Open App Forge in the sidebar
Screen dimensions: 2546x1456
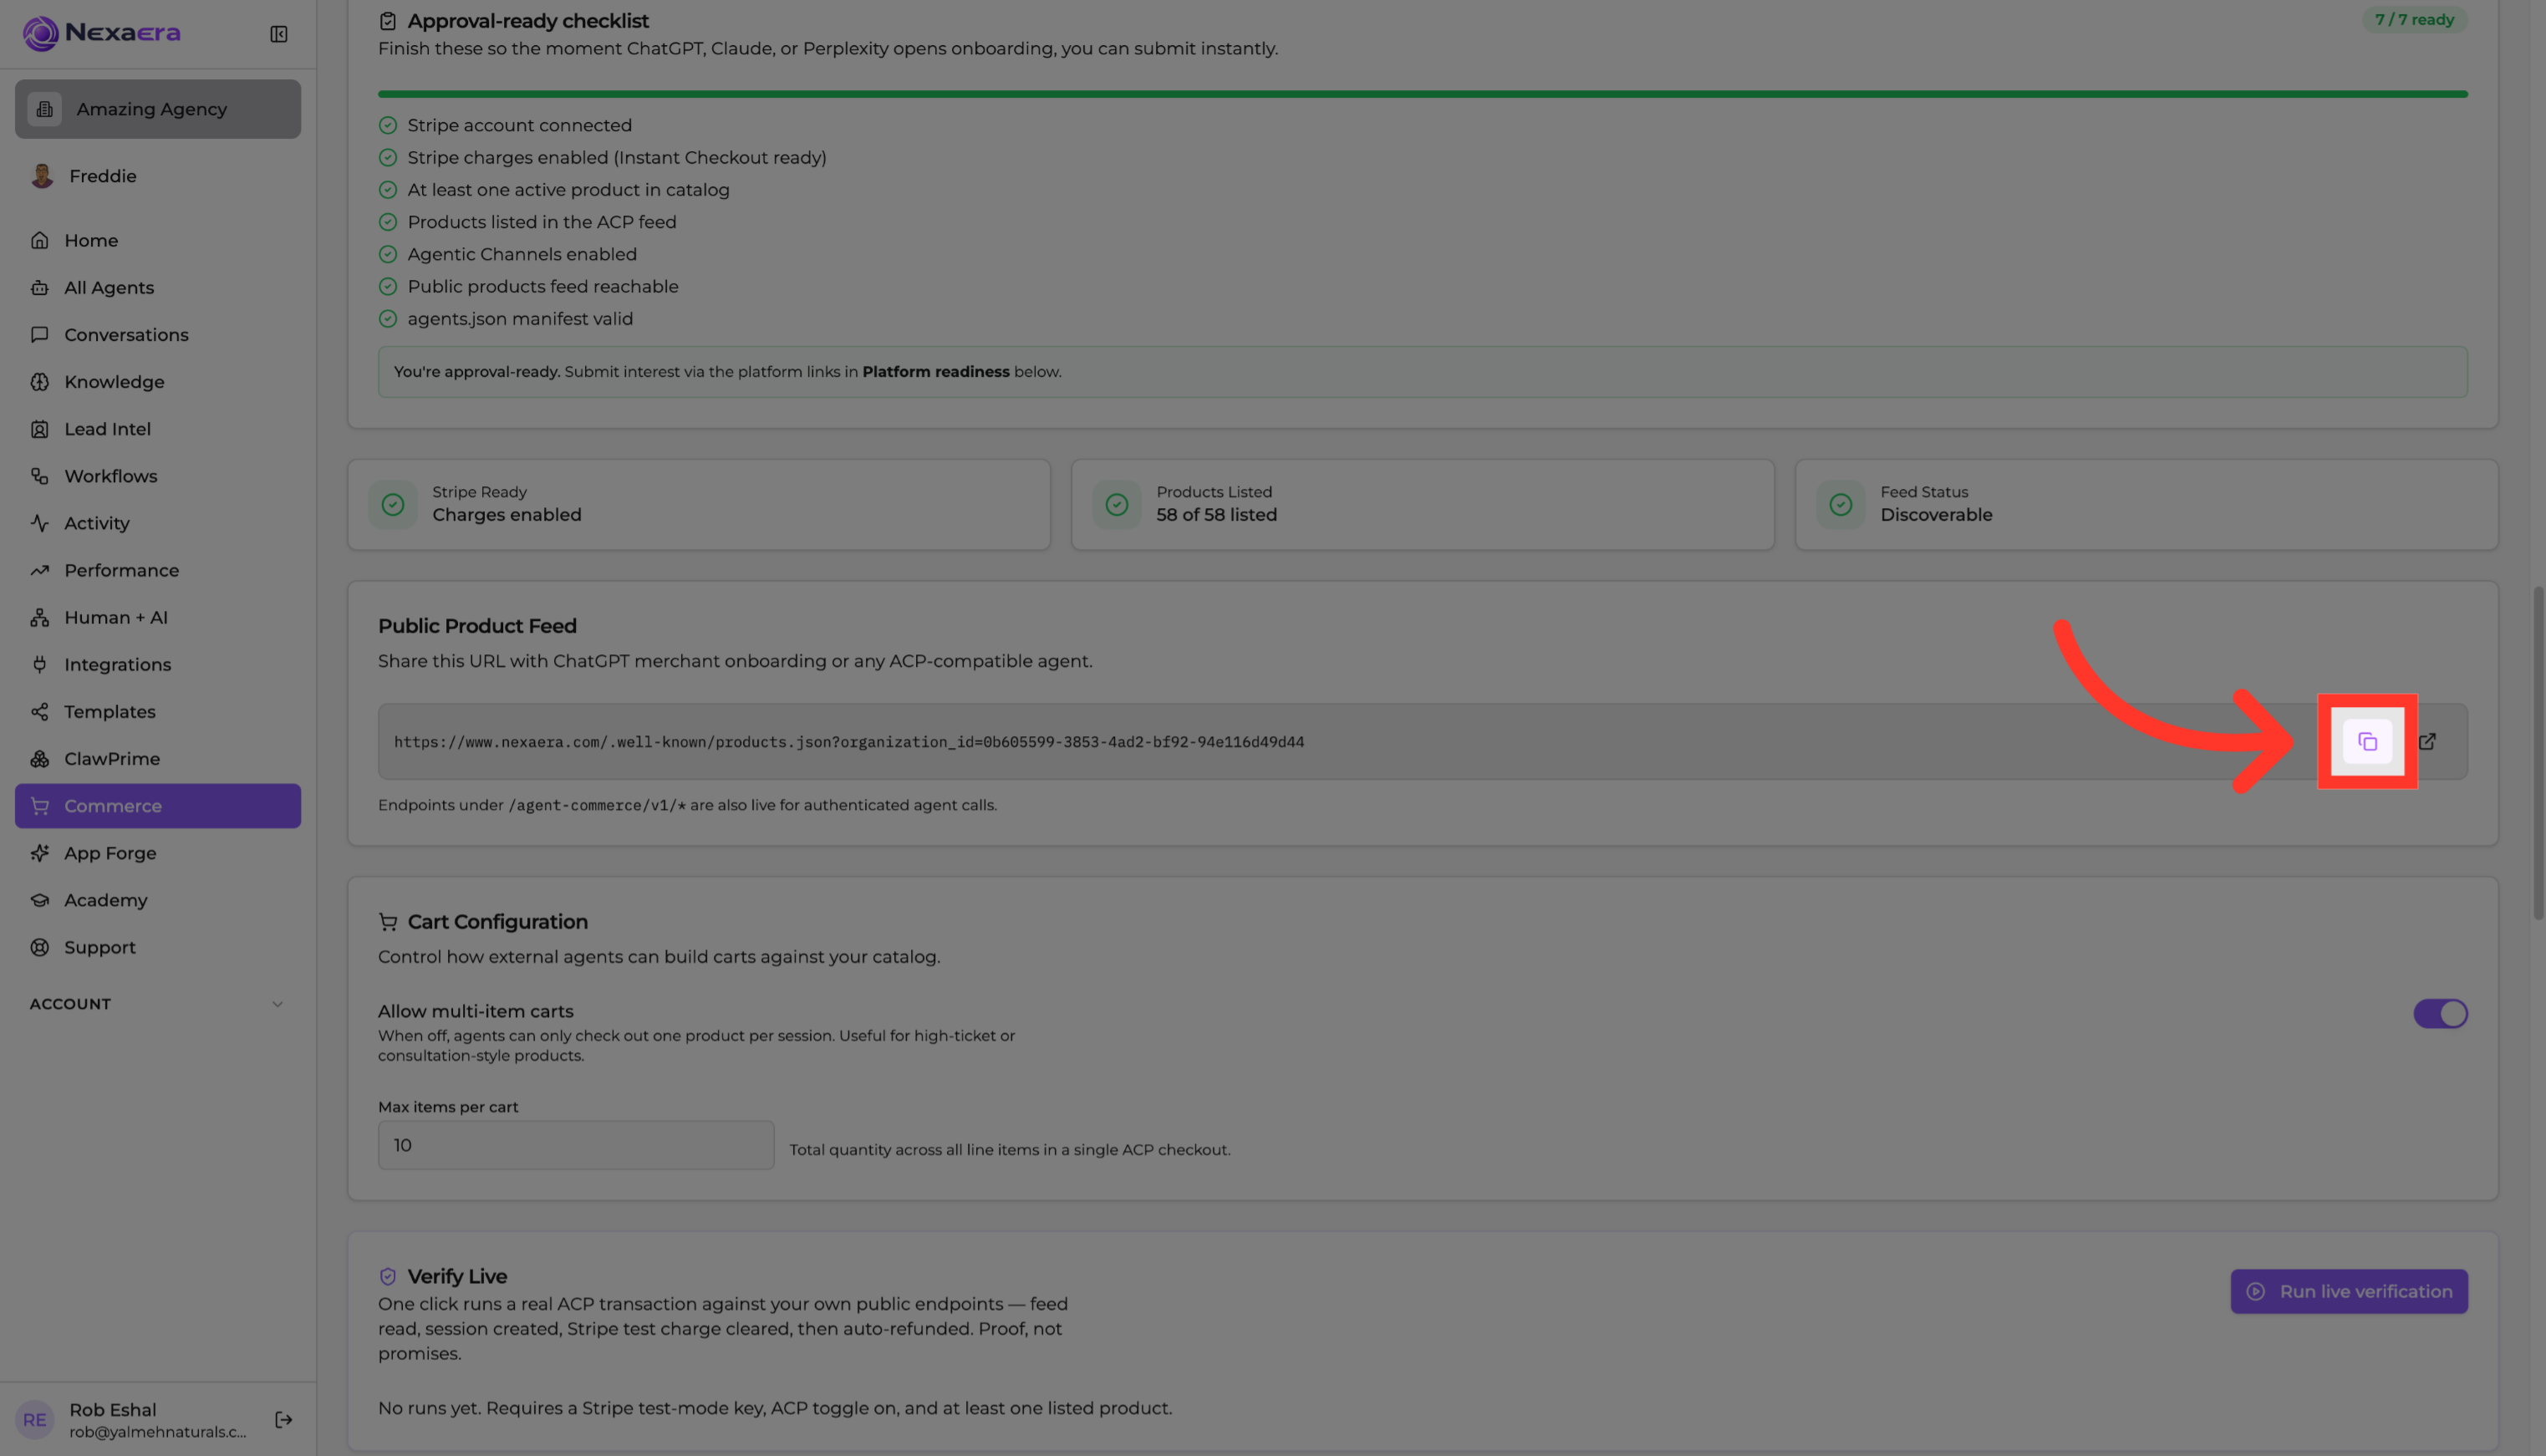pos(158,853)
